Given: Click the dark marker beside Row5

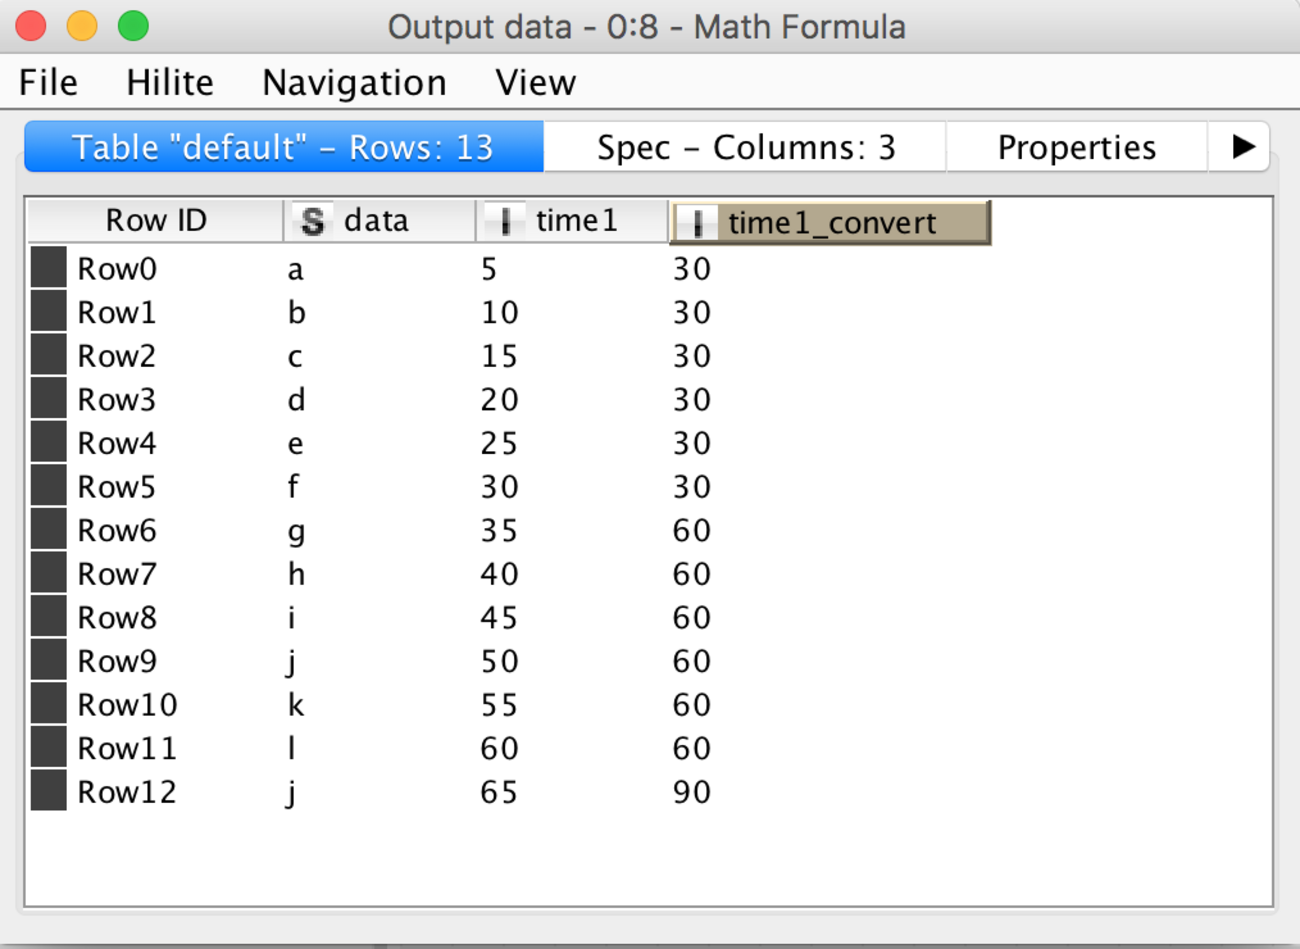Looking at the screenshot, I should pyautogui.click(x=48, y=486).
